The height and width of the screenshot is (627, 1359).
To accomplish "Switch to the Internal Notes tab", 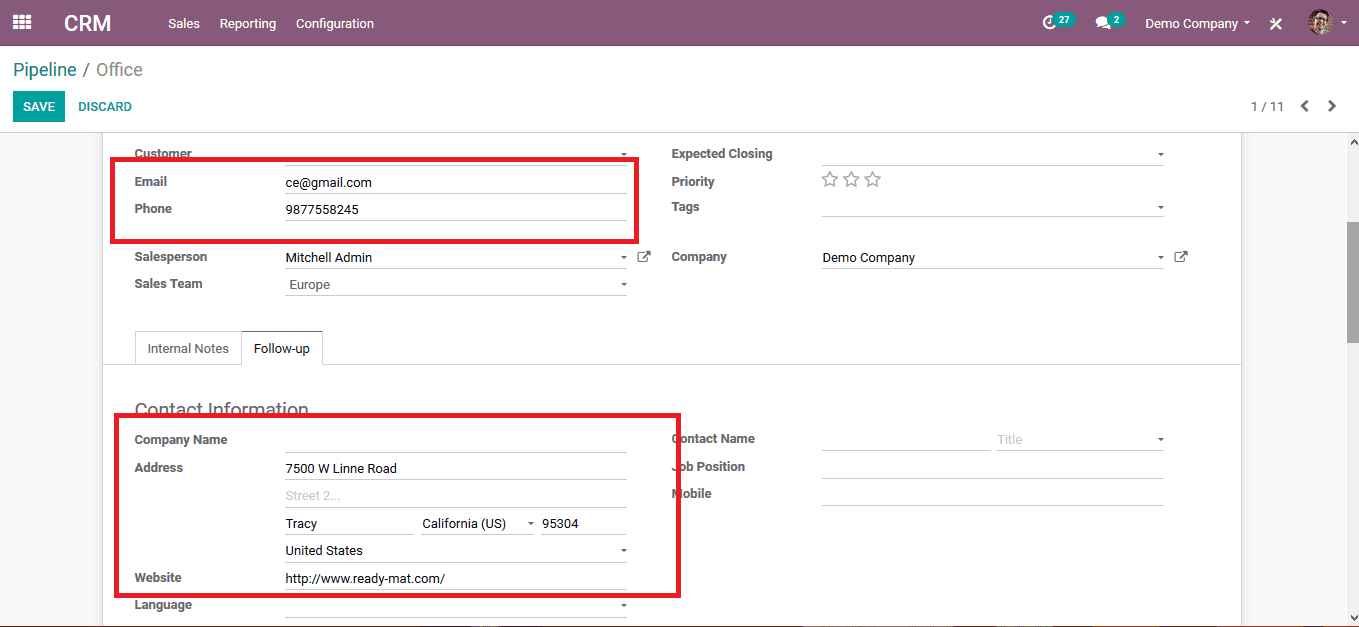I will point(188,348).
